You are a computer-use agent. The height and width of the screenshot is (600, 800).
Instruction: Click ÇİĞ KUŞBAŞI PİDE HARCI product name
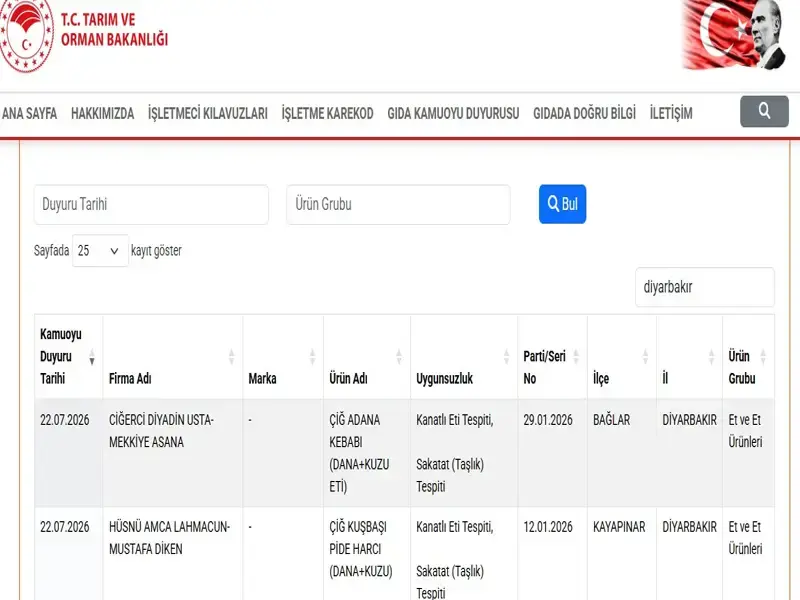pos(361,549)
